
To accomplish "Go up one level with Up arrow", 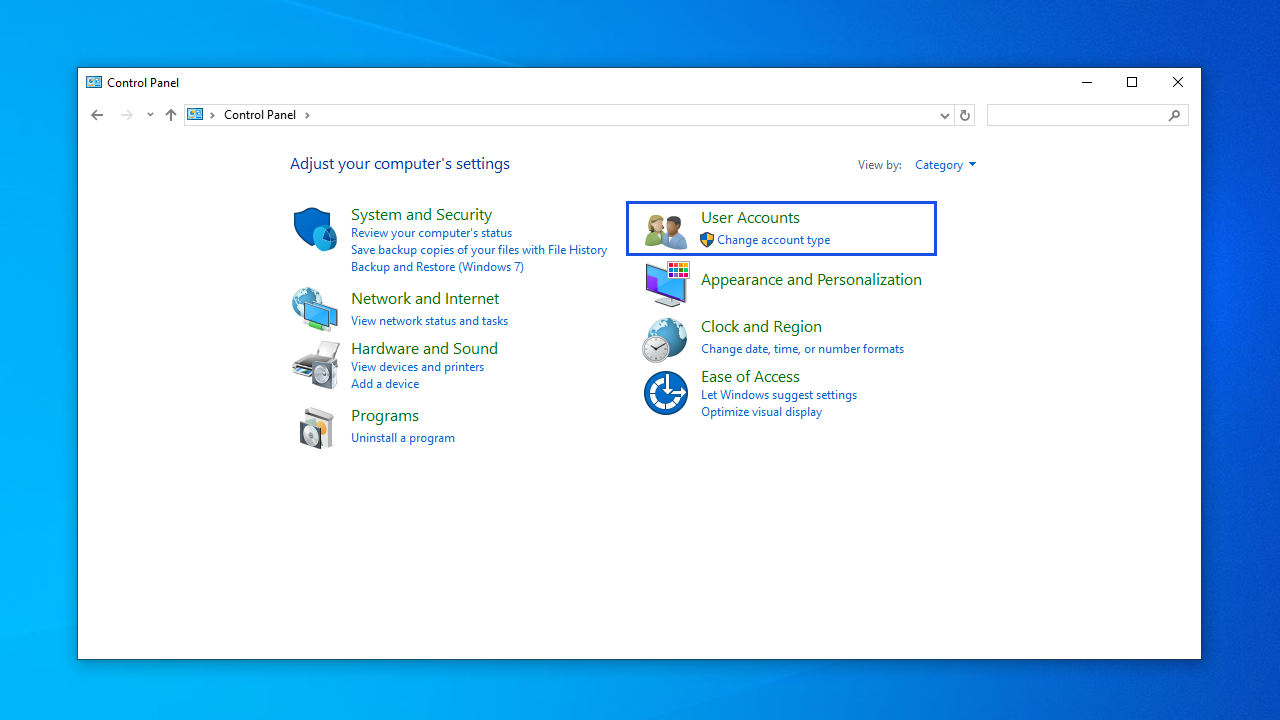I will [x=171, y=115].
